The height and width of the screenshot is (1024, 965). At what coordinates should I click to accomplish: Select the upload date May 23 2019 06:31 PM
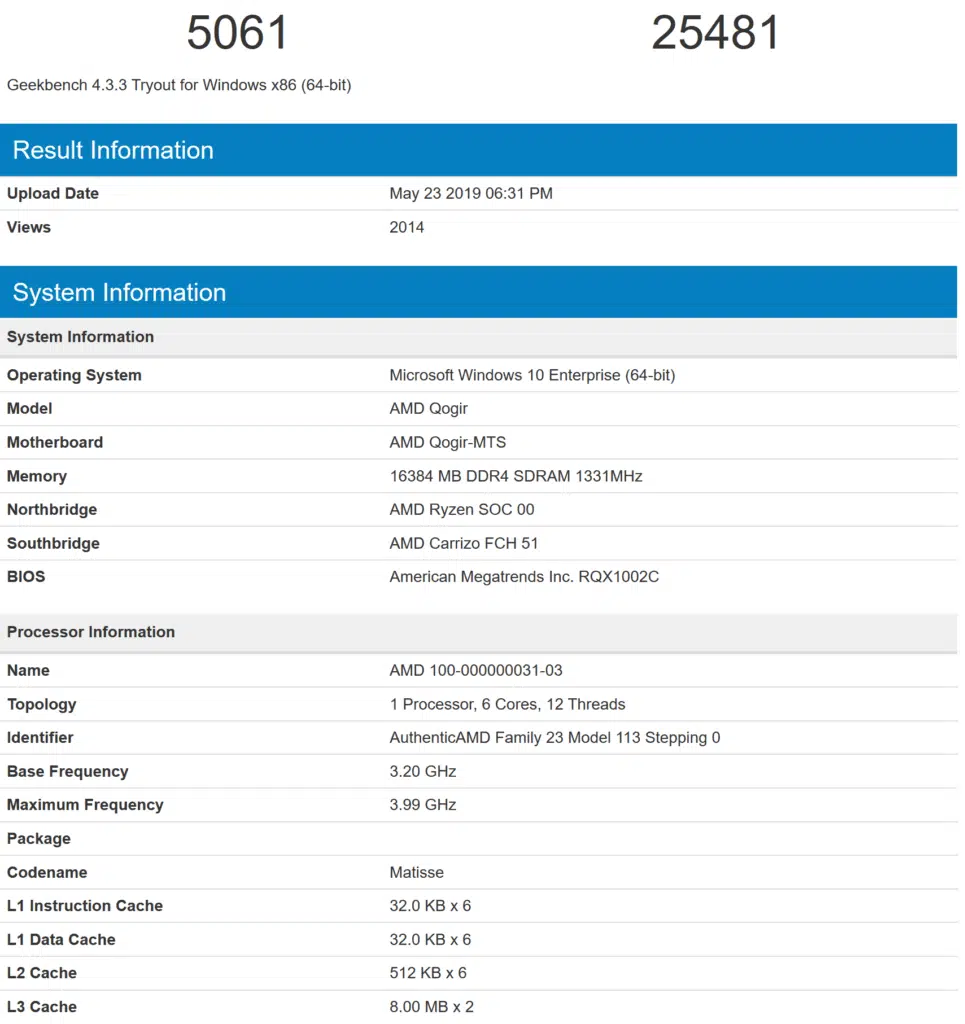[x=471, y=193]
